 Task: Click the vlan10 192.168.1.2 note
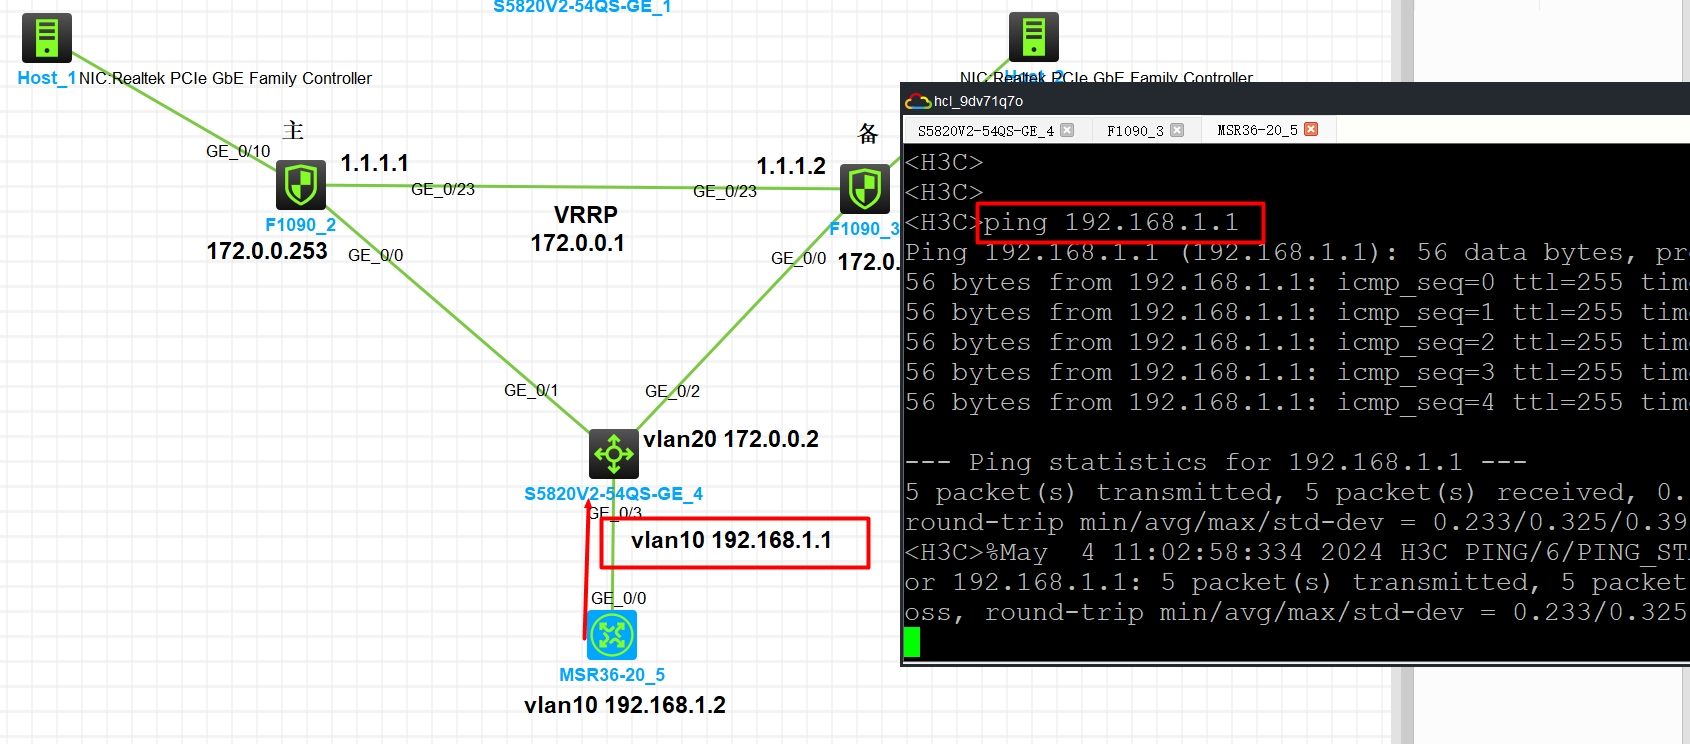[x=625, y=705]
